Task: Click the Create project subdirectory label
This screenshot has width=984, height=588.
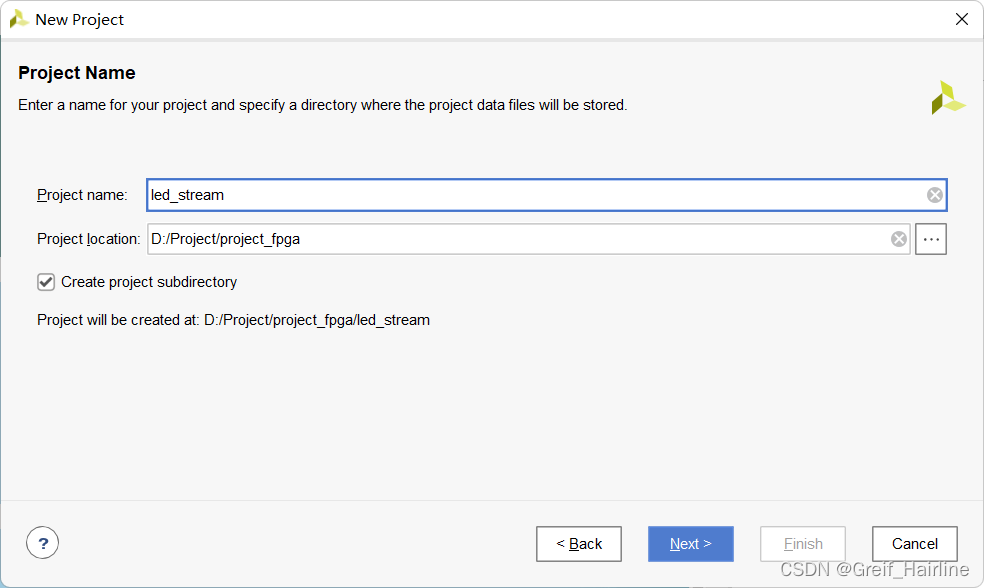Action: (x=149, y=282)
